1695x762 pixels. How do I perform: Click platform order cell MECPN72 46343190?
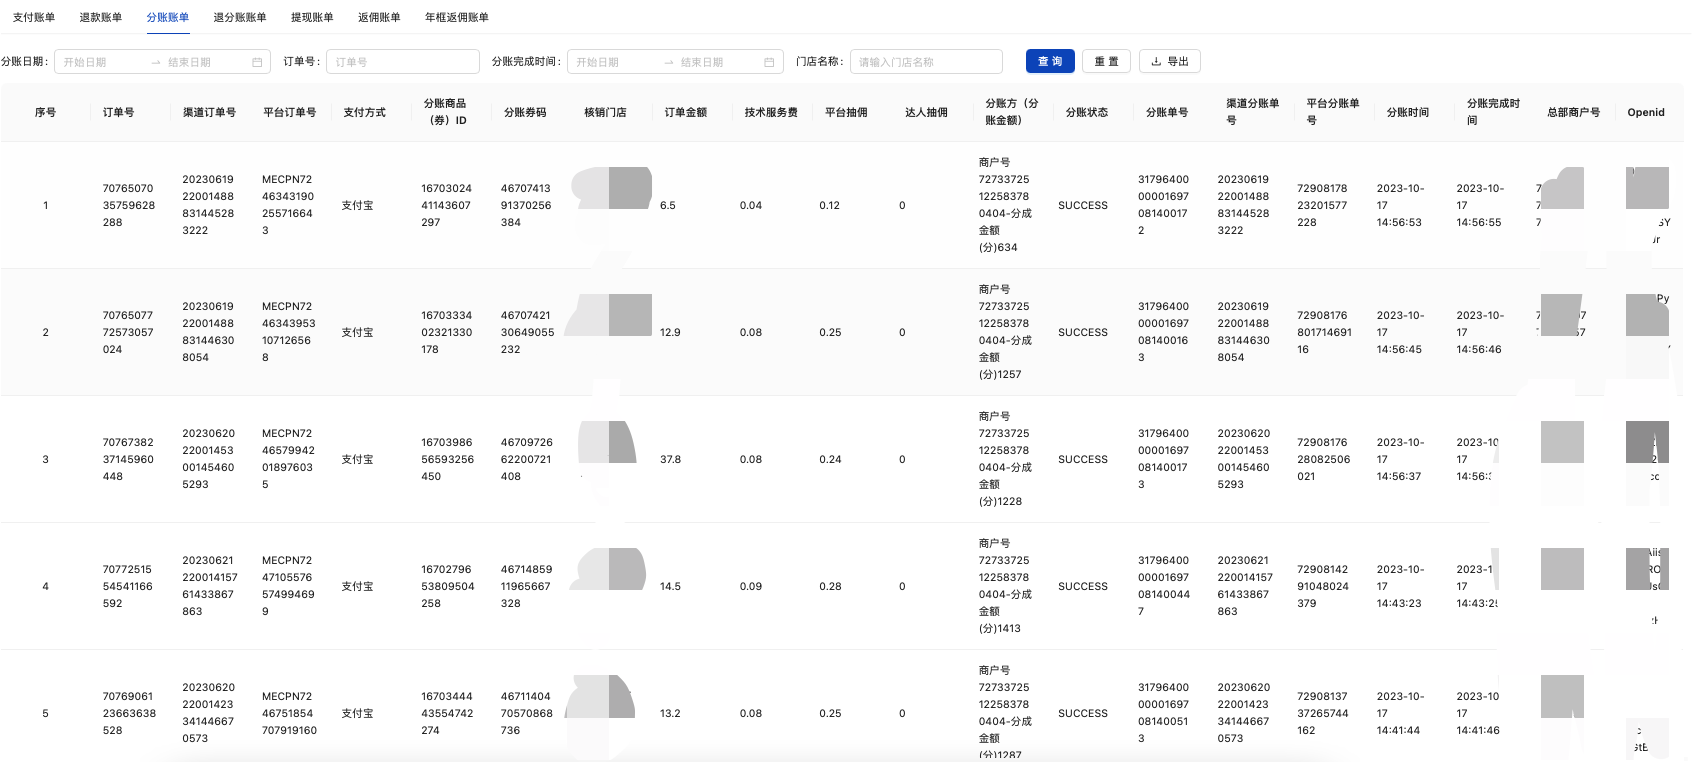coord(288,205)
